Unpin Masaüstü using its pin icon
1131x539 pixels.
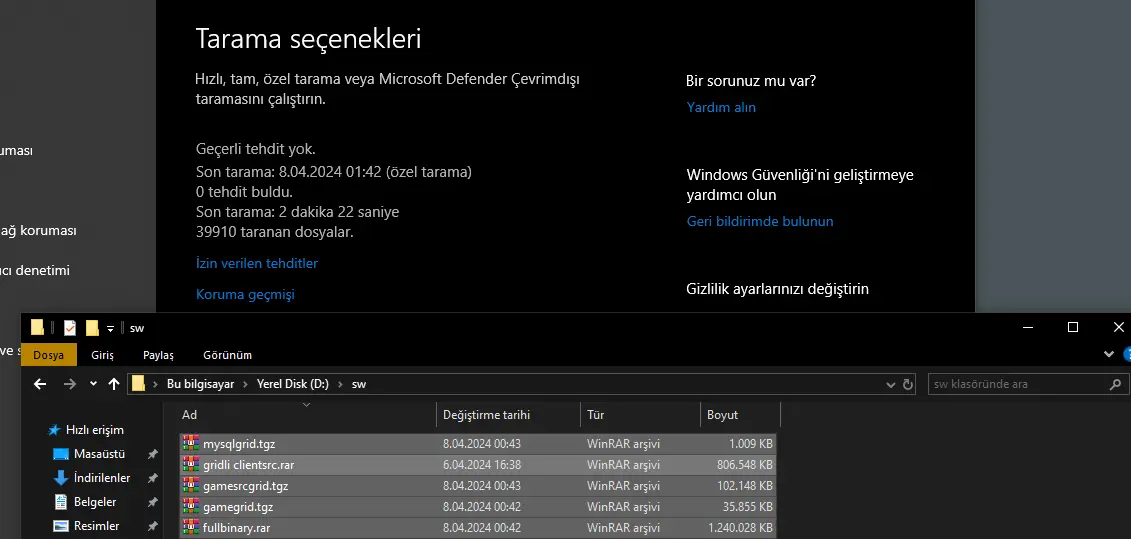click(x=152, y=454)
